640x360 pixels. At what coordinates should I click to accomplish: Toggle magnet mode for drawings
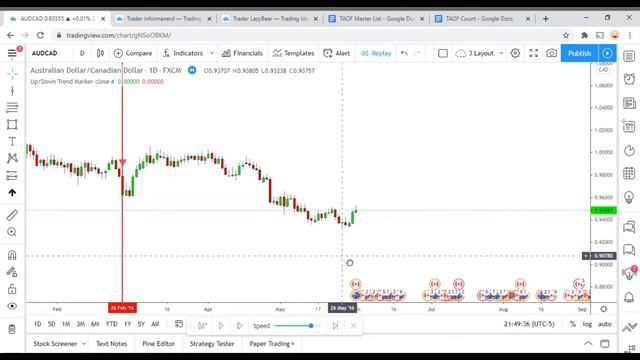[x=12, y=255]
